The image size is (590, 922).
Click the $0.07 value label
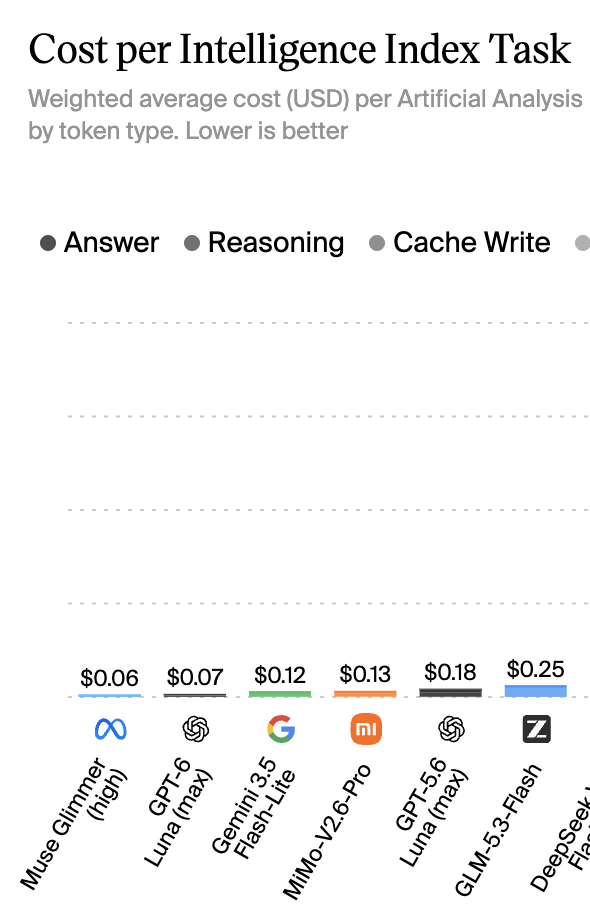click(195, 677)
